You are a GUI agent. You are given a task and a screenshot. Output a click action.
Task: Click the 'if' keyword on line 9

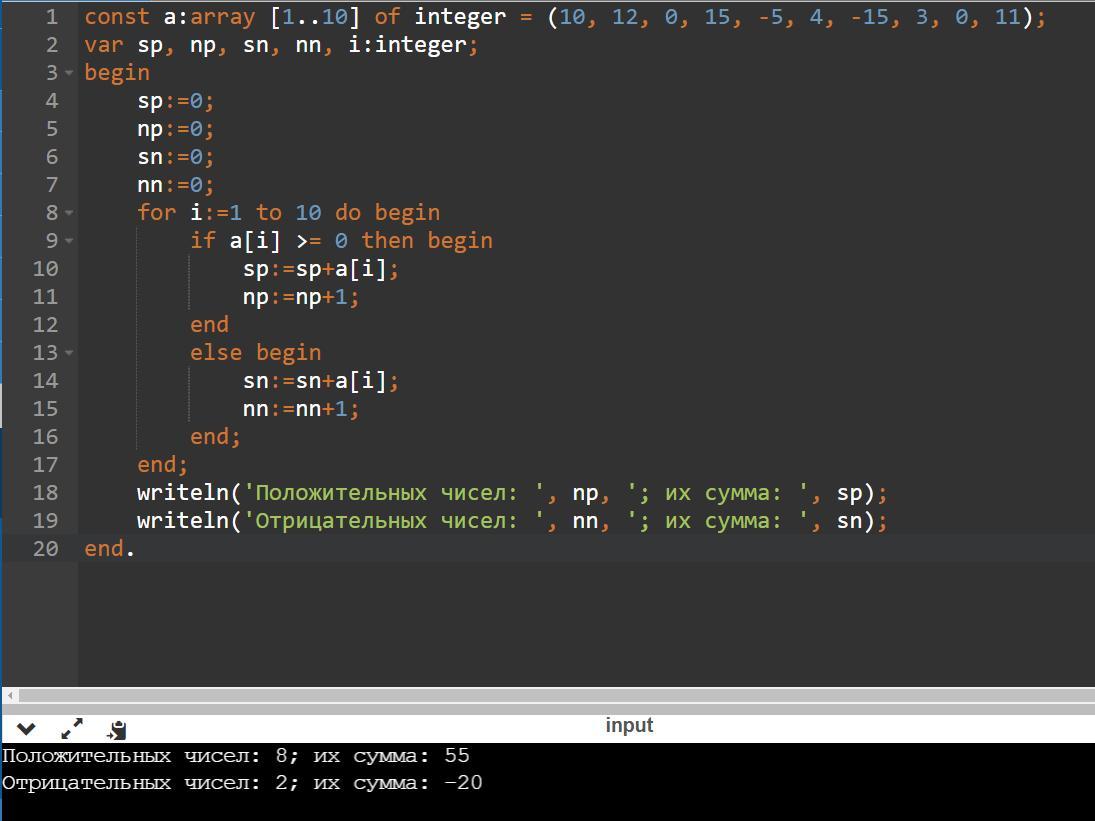pos(203,240)
